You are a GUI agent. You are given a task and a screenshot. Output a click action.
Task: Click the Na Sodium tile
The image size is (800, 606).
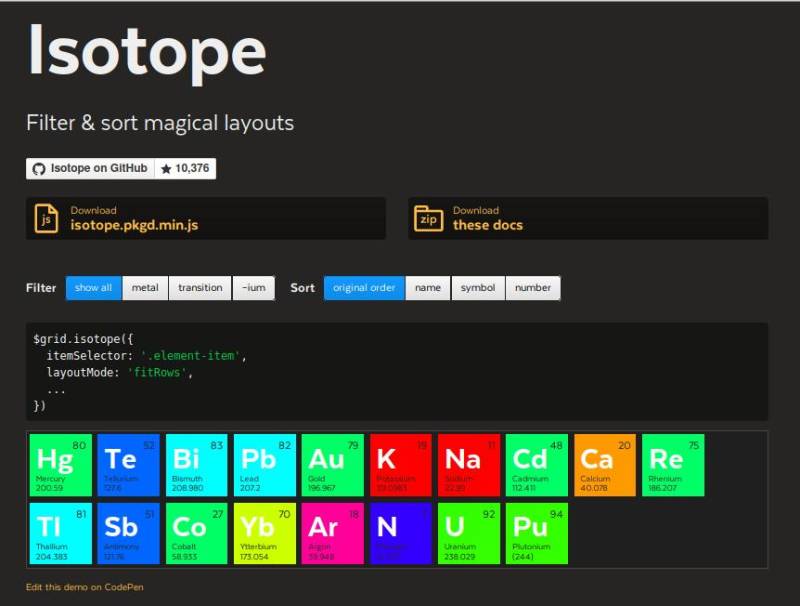pyautogui.click(x=469, y=465)
